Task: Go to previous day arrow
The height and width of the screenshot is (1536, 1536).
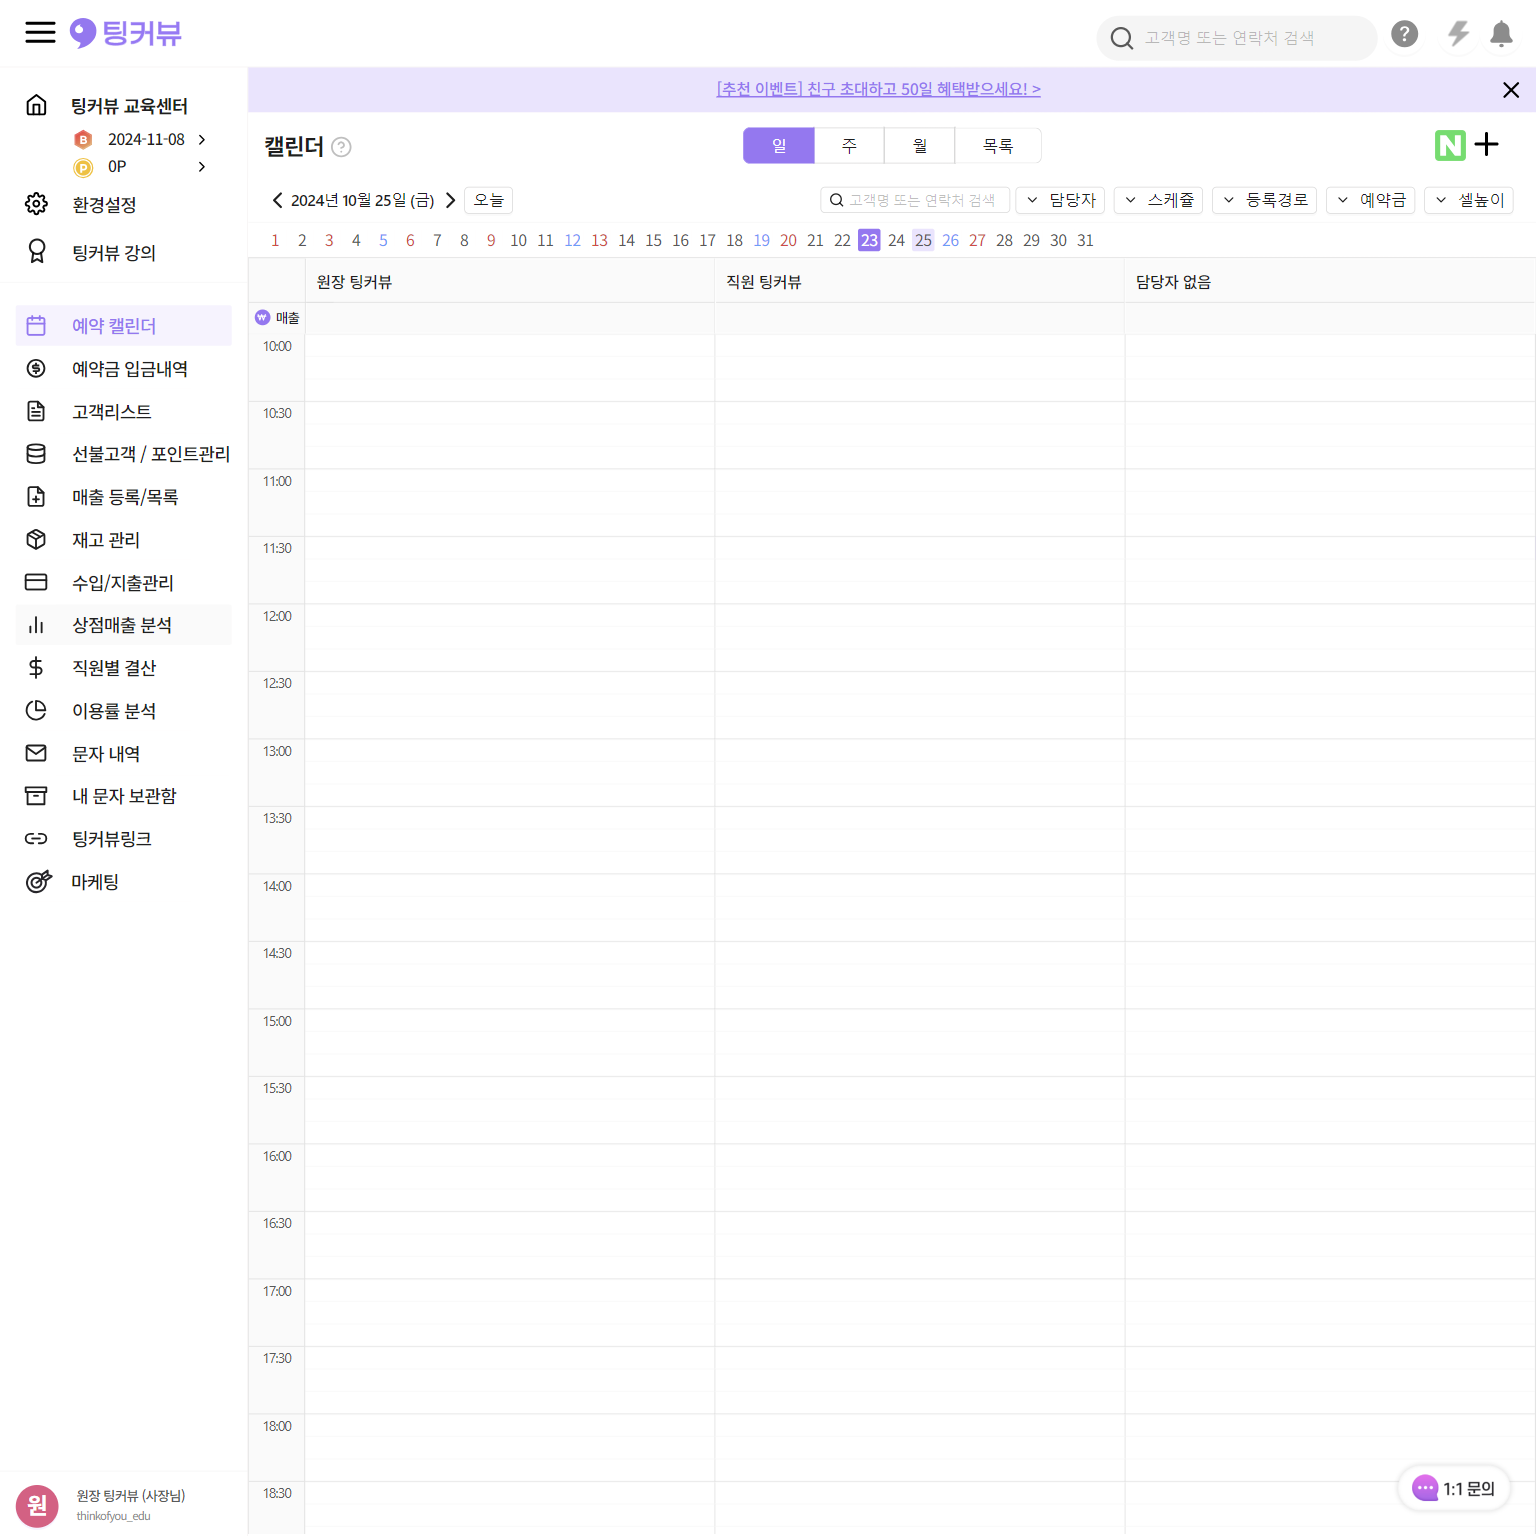Action: click(277, 200)
